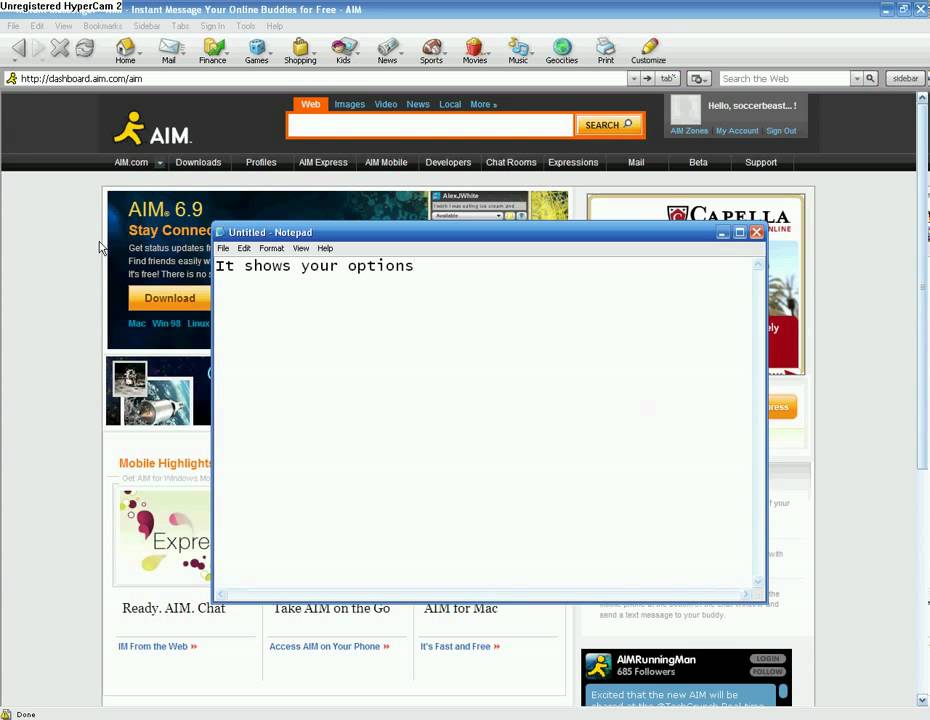Click Access AIM on Your Phone link

329,646
